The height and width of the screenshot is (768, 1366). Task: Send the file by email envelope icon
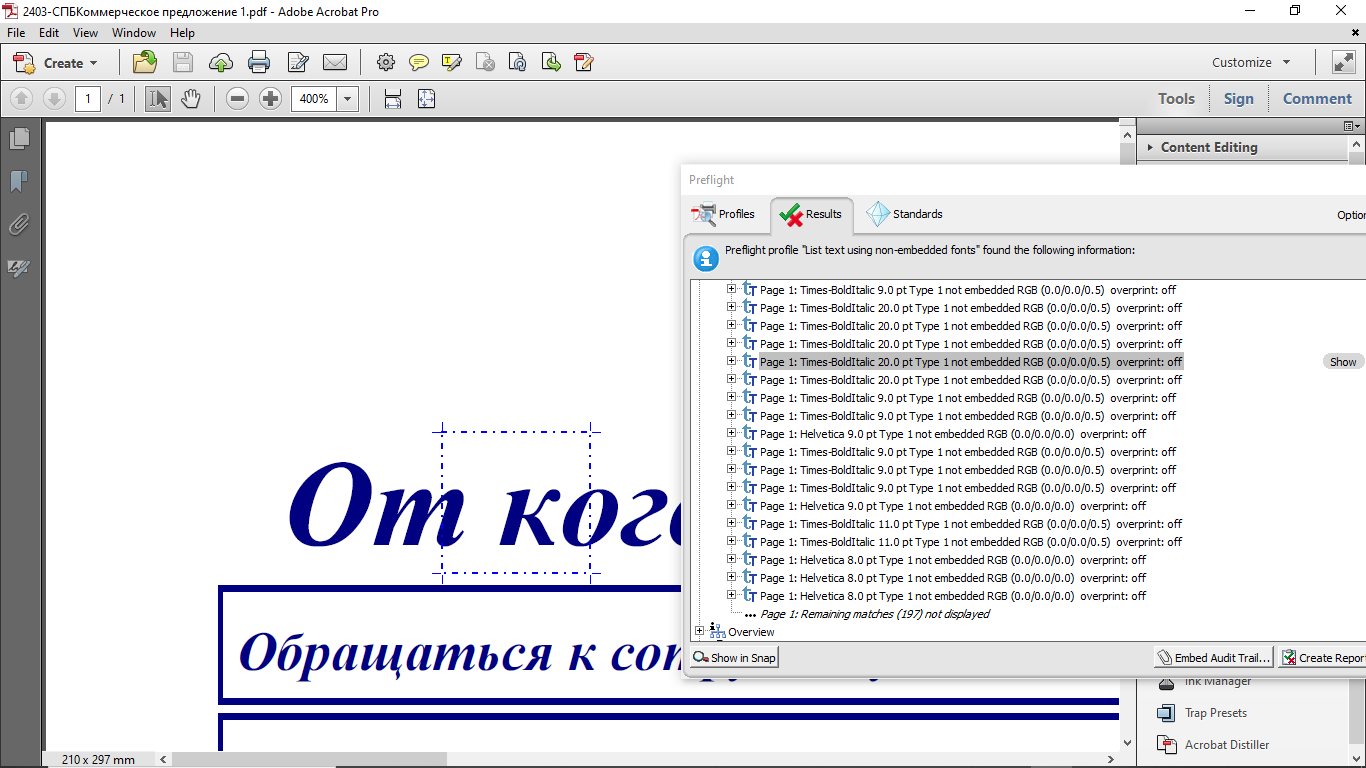click(335, 63)
